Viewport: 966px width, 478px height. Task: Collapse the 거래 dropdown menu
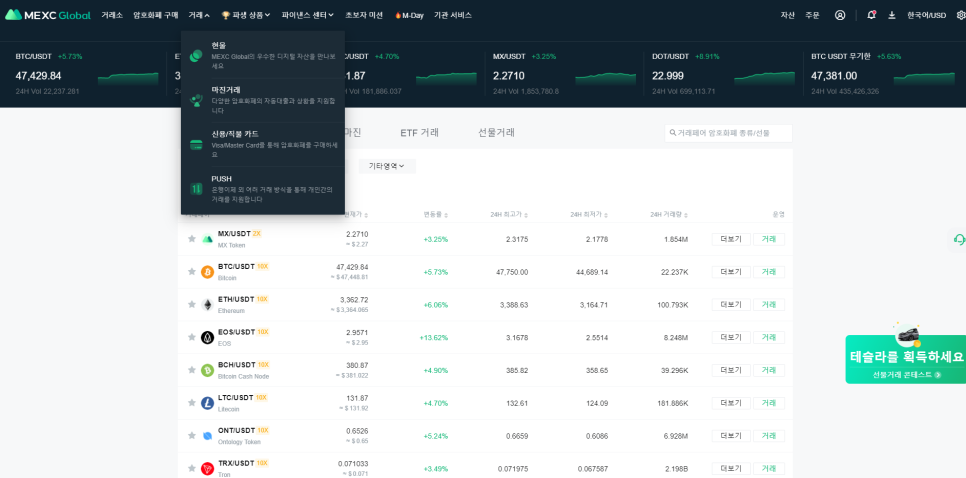coord(199,15)
